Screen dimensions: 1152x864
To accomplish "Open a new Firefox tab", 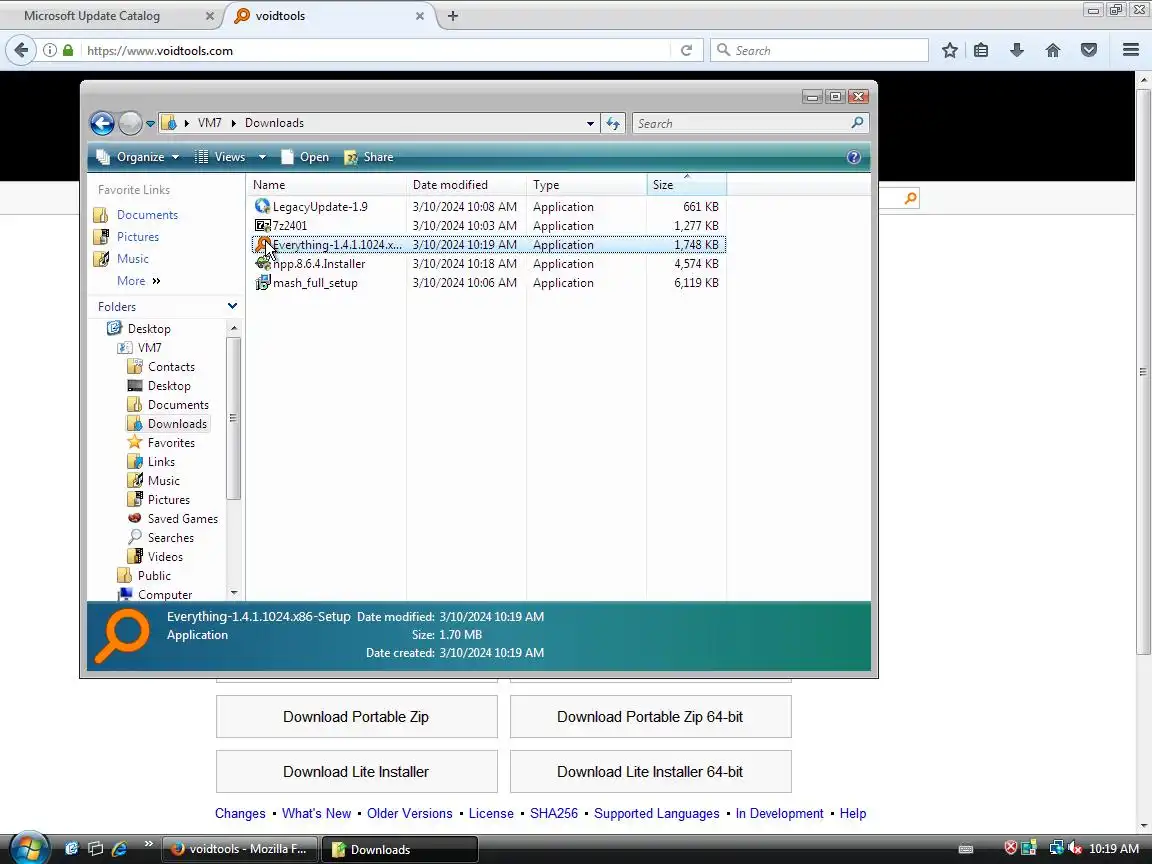I will [x=453, y=15].
